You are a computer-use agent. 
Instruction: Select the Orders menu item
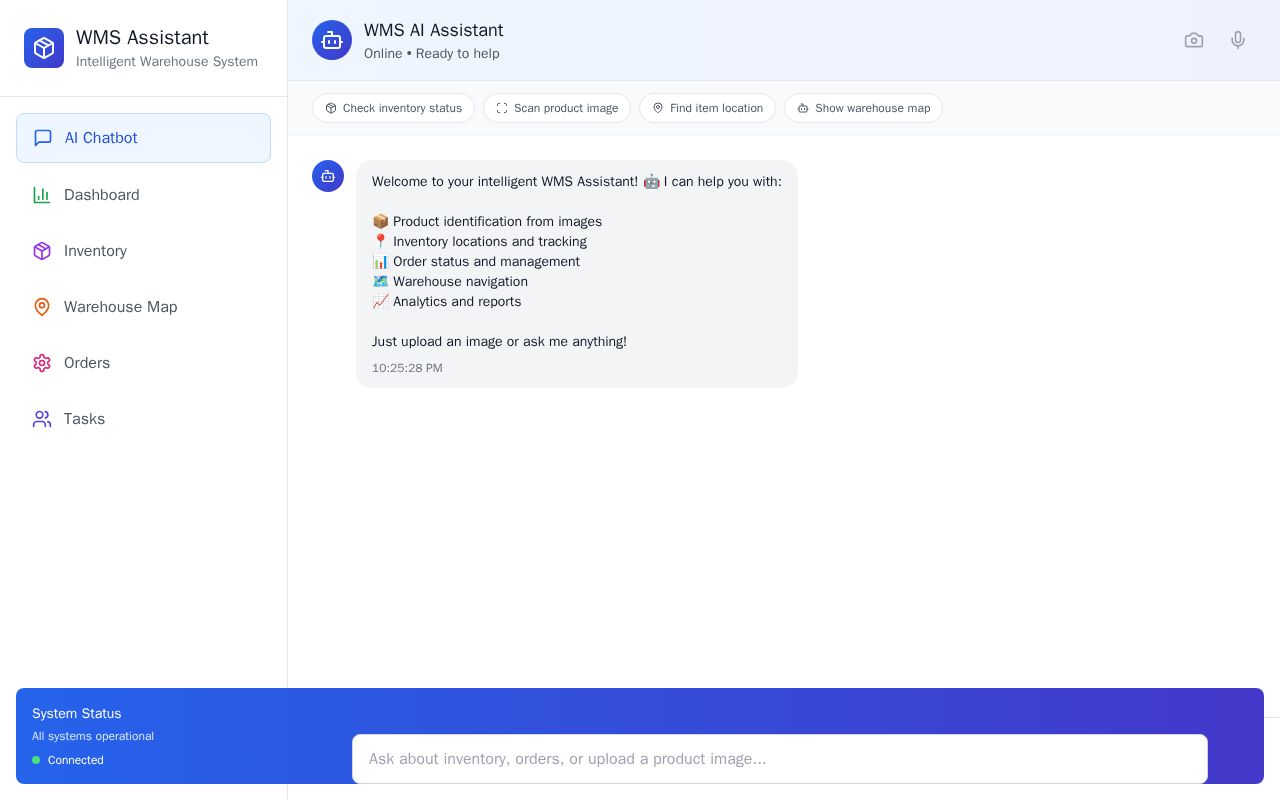(x=143, y=363)
